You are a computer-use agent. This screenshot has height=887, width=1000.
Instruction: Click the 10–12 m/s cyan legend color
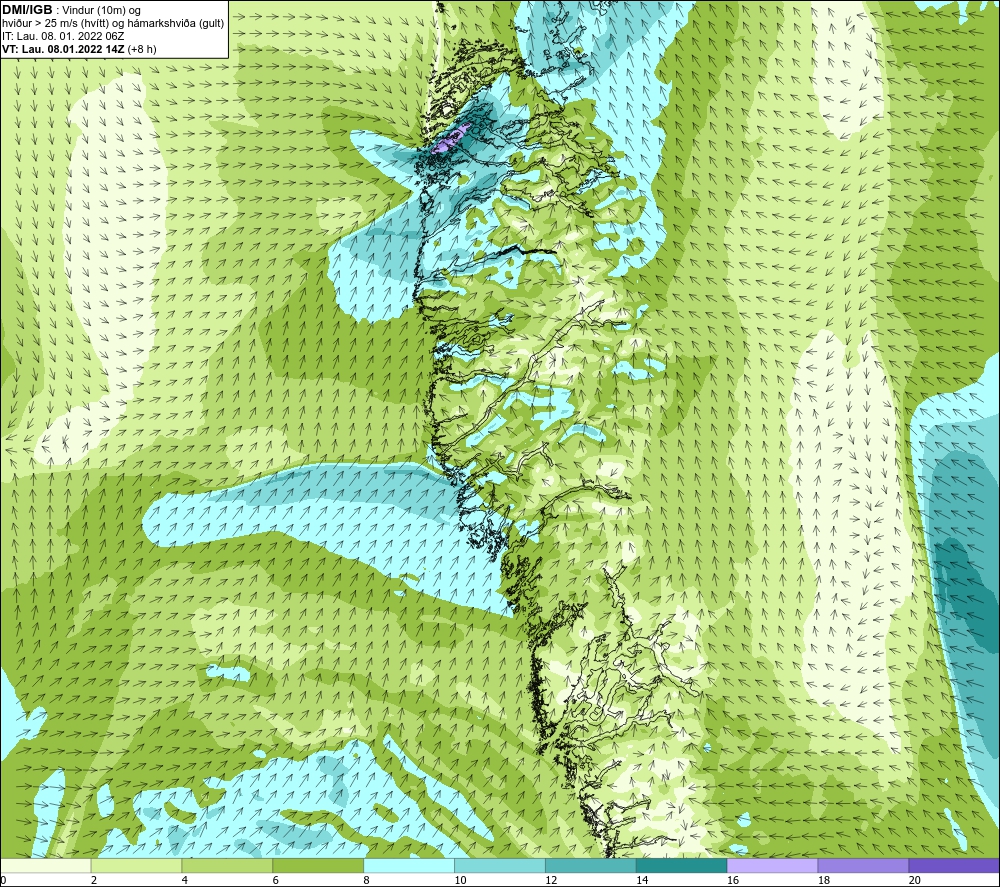click(x=500, y=866)
